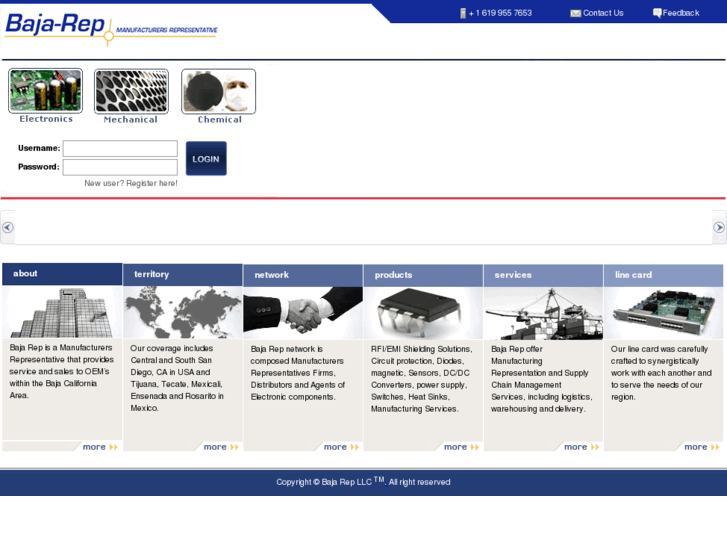Click the phone icon beside the number
Viewport: 727px width, 545px height.
point(463,13)
